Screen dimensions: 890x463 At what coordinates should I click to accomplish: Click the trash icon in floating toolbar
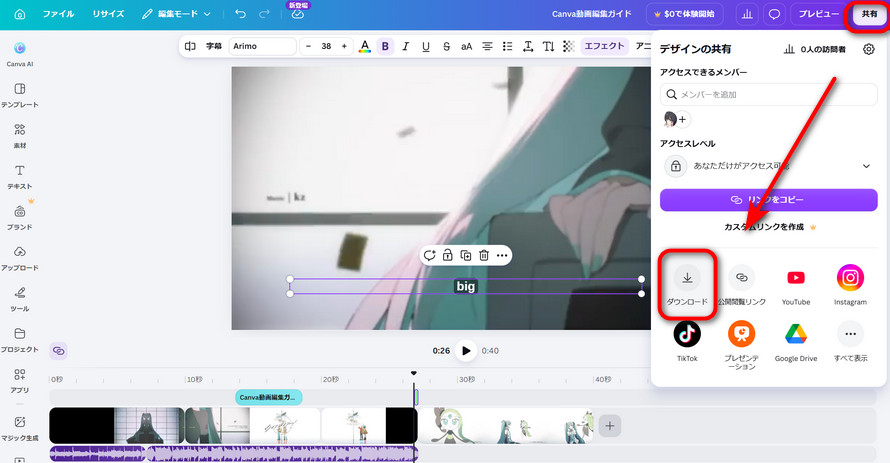(x=484, y=255)
